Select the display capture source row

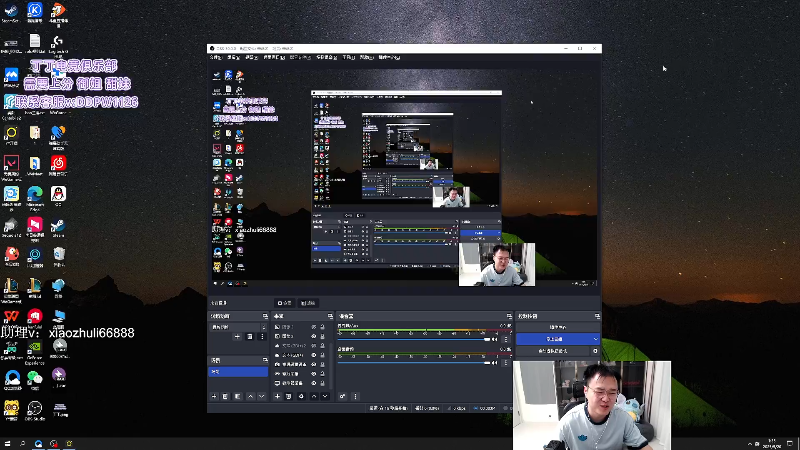[x=301, y=383]
